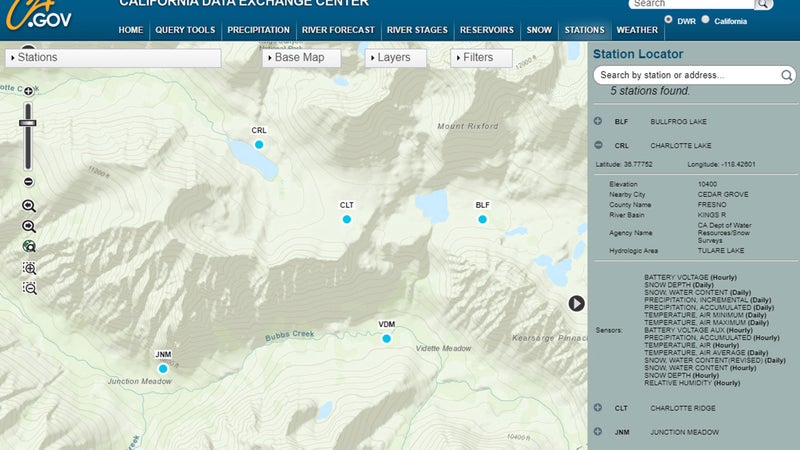Click the TEMPERATURE, AIR AVERAGE (Daily) text
This screenshot has width=800, height=450.
coord(706,353)
